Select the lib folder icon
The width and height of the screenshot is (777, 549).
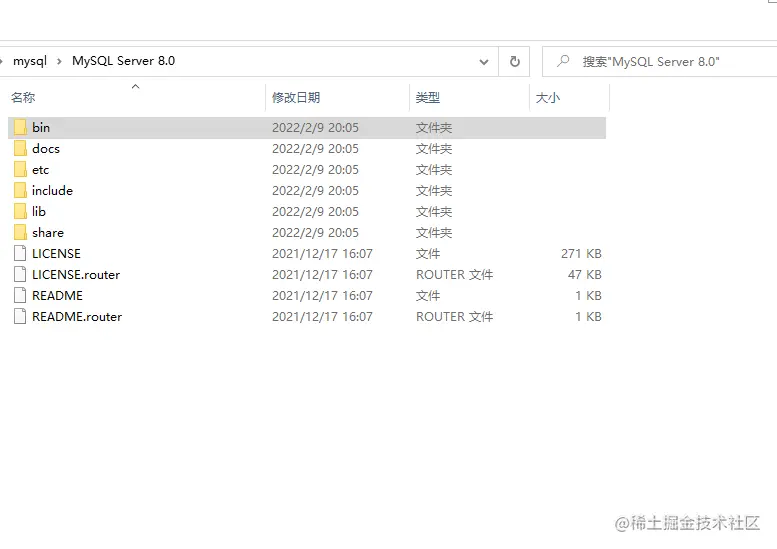pyautogui.click(x=20, y=212)
